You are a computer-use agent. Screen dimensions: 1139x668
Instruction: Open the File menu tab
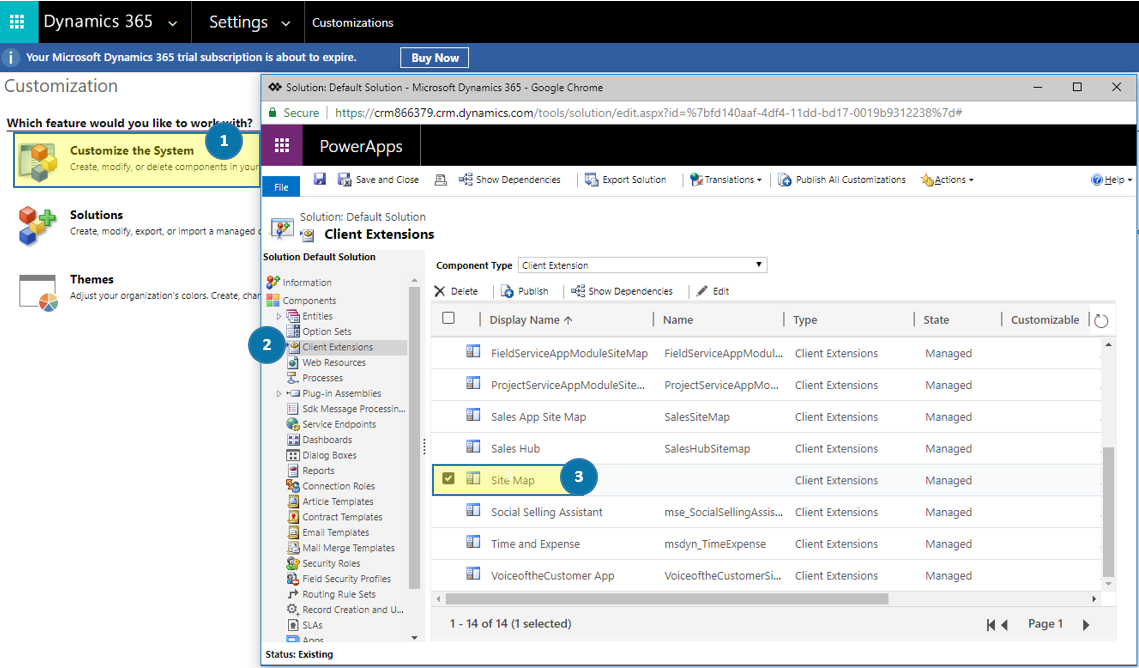click(281, 187)
